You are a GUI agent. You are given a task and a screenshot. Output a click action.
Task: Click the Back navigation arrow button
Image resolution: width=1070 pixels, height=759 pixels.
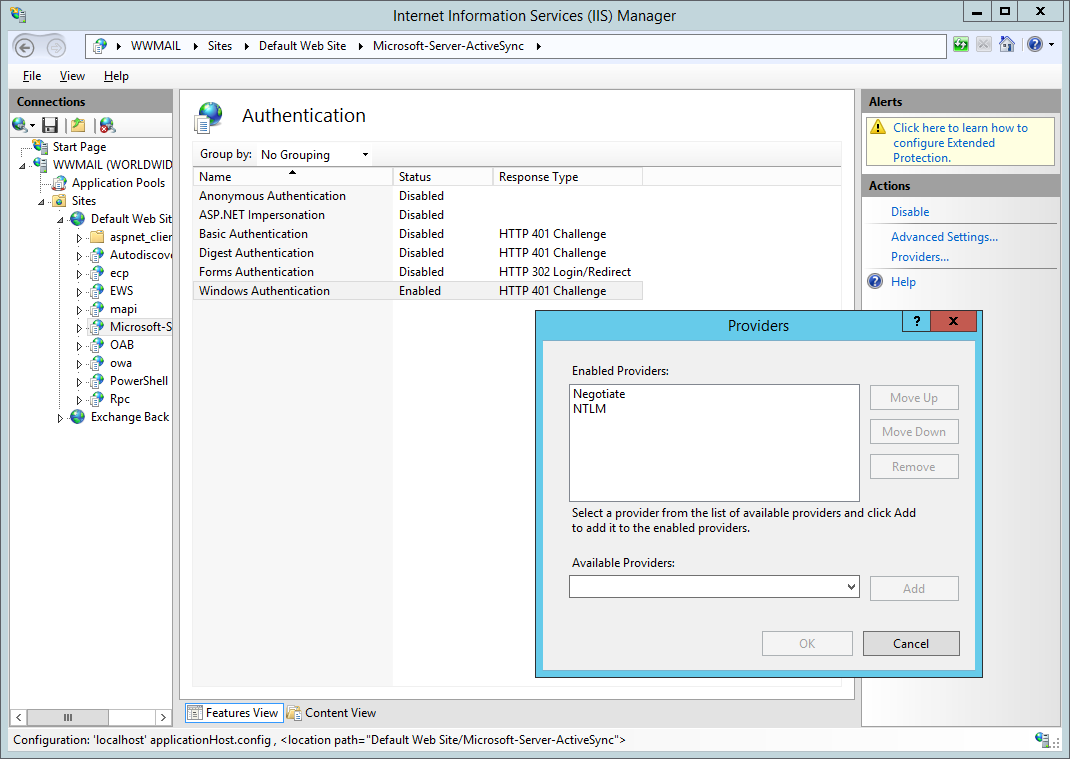(x=25, y=47)
